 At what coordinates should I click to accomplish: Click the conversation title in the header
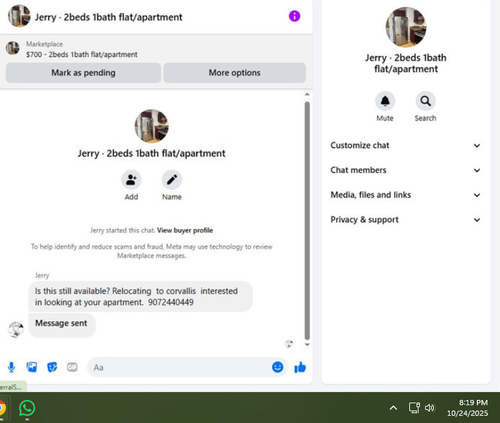(x=109, y=17)
